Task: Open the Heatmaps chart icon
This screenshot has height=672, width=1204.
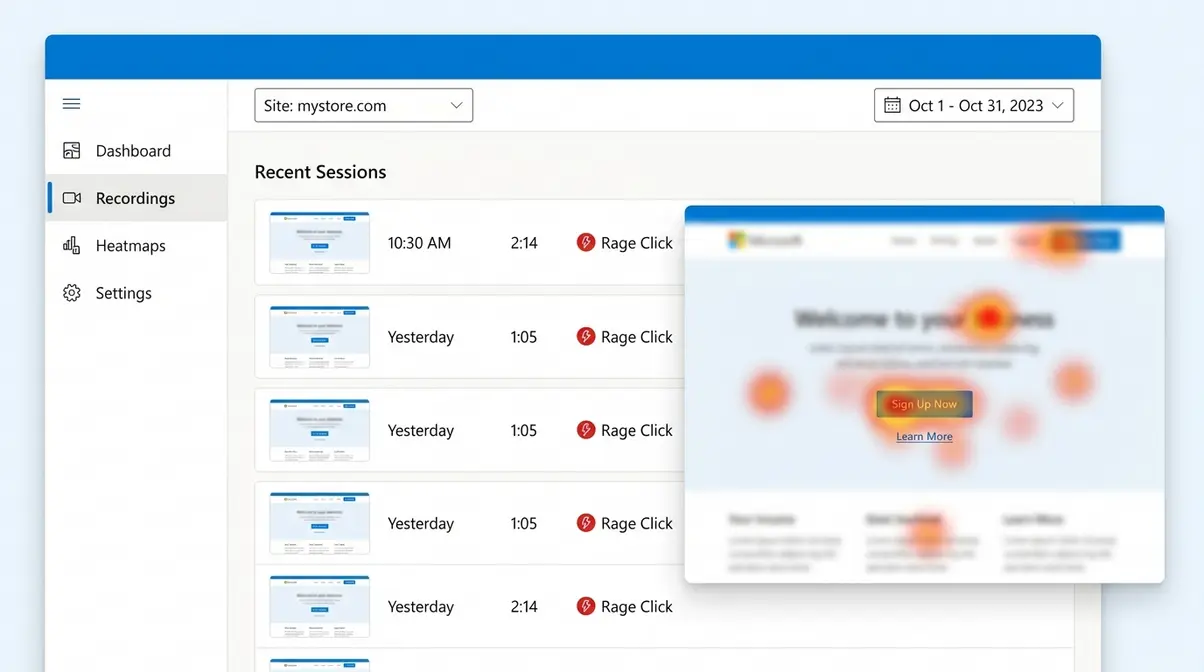Action: pos(71,245)
